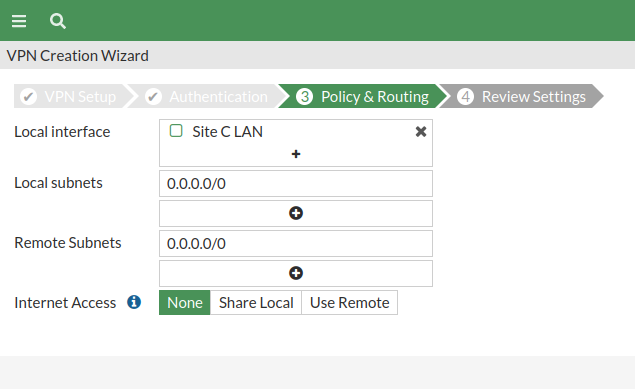Click the Remote Subnets label
This screenshot has width=635, height=389.
pos(68,242)
